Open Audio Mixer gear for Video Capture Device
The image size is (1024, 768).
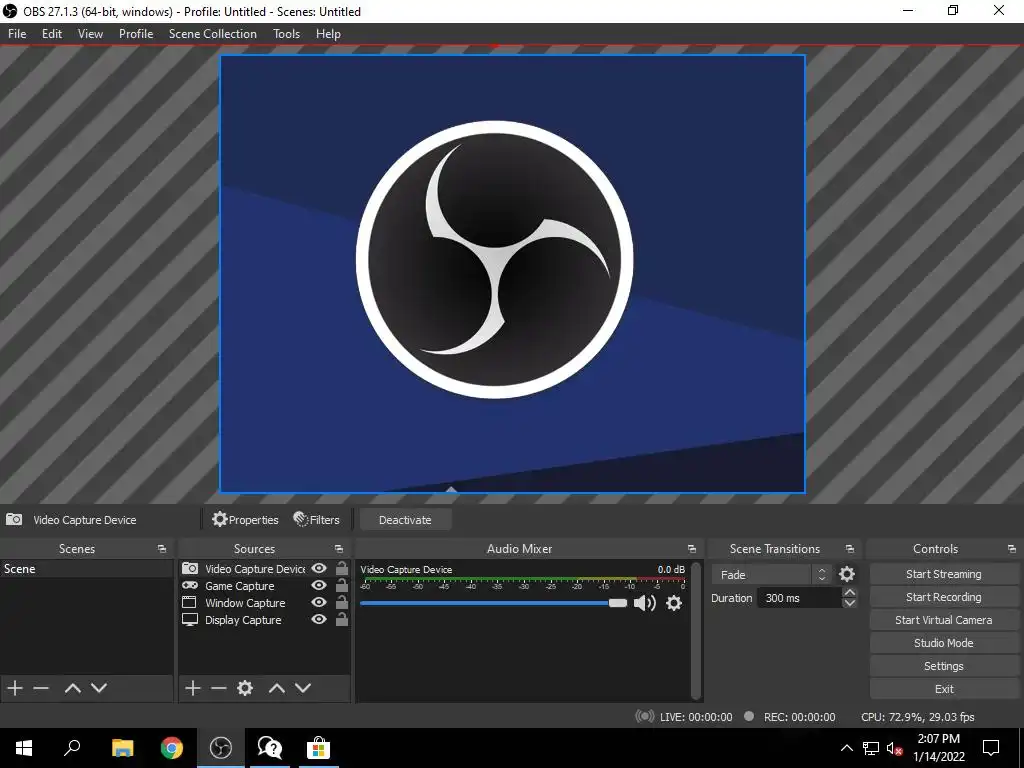pos(674,603)
